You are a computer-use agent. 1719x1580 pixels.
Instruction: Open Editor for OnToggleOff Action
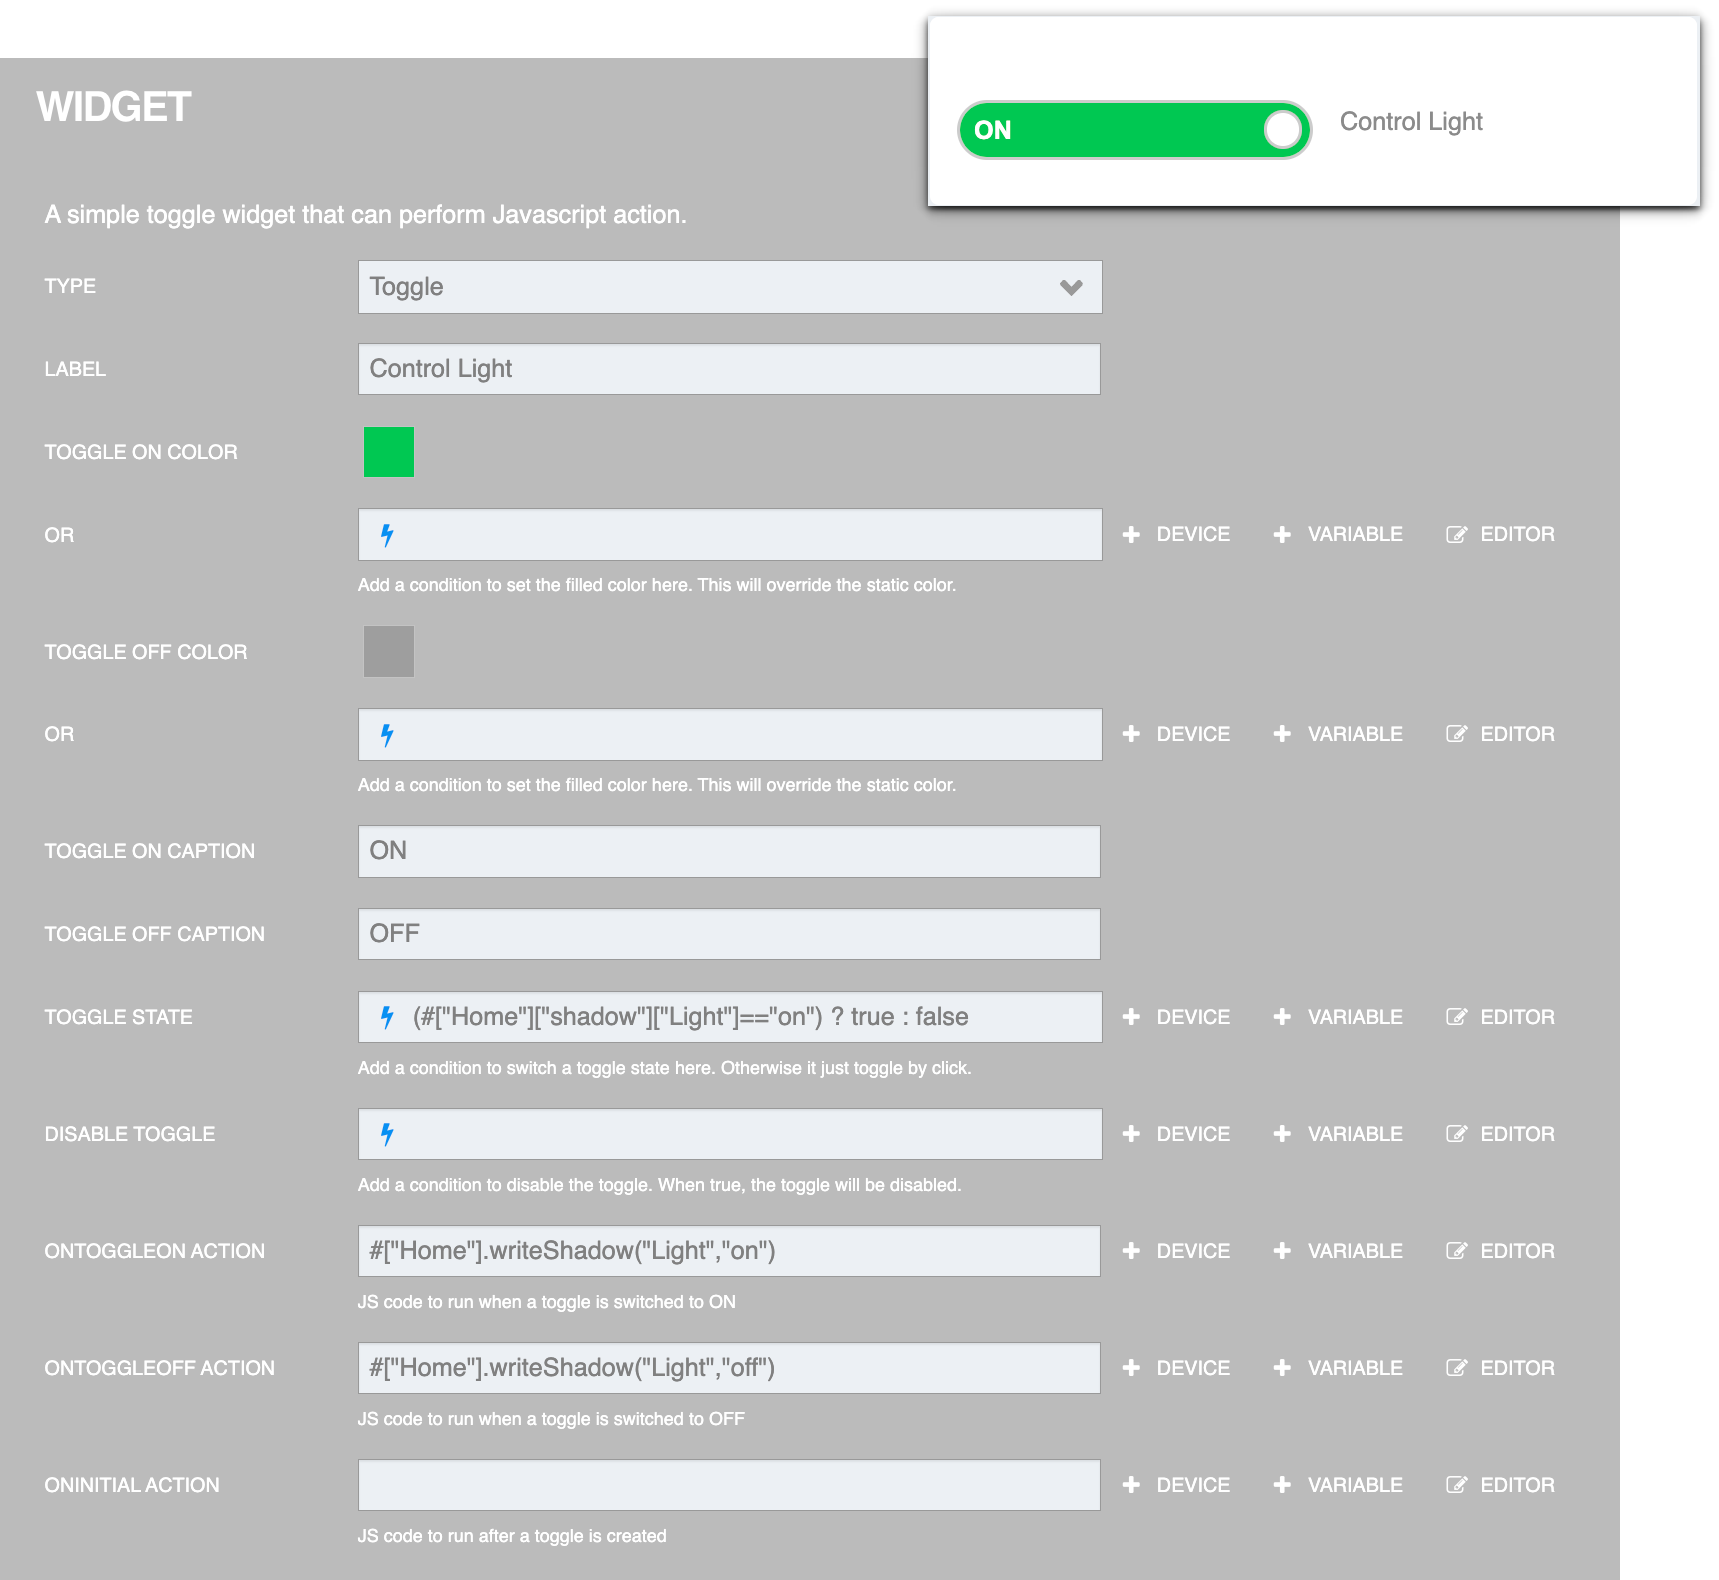tap(1500, 1368)
